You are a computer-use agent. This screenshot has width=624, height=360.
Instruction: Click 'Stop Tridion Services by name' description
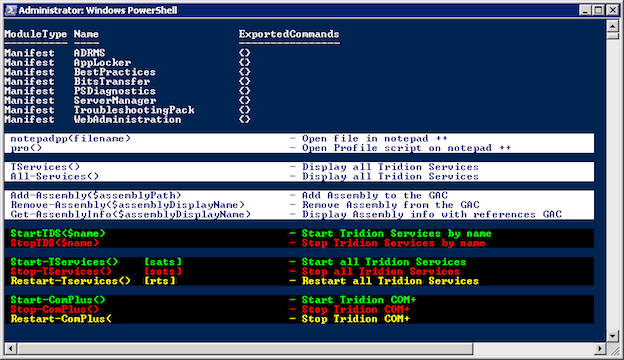tap(393, 243)
